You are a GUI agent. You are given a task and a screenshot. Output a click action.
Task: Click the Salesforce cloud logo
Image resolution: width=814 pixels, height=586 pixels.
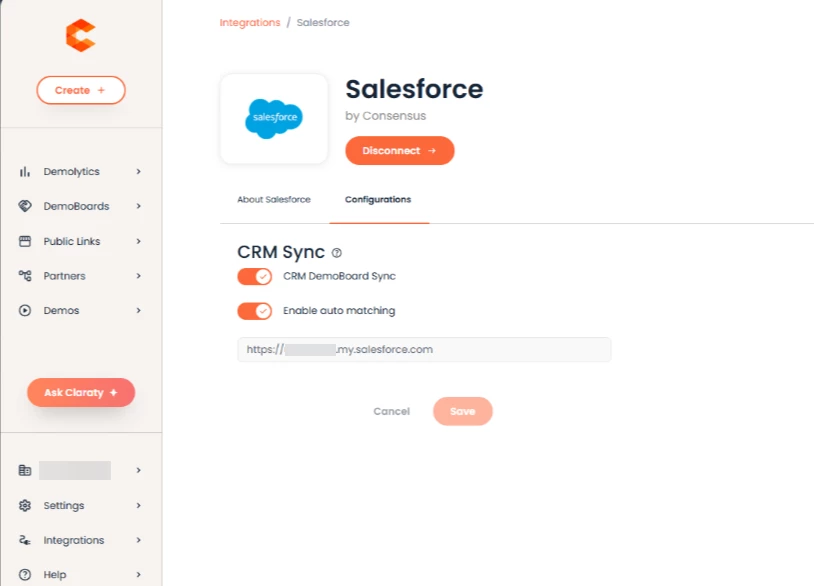click(274, 118)
